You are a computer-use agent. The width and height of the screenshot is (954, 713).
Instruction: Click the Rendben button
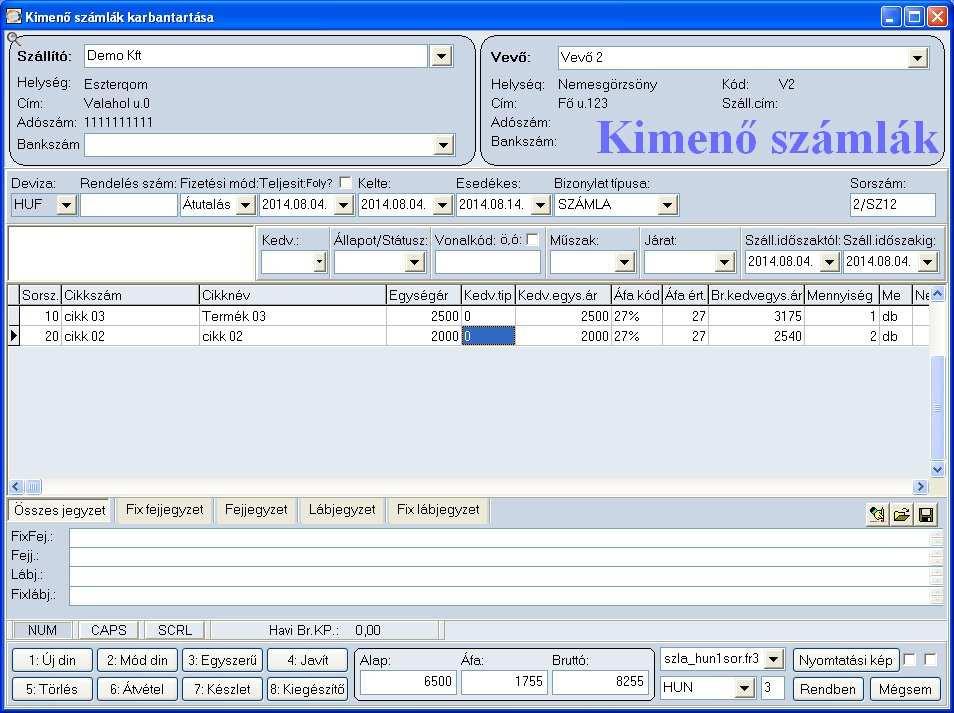point(828,689)
